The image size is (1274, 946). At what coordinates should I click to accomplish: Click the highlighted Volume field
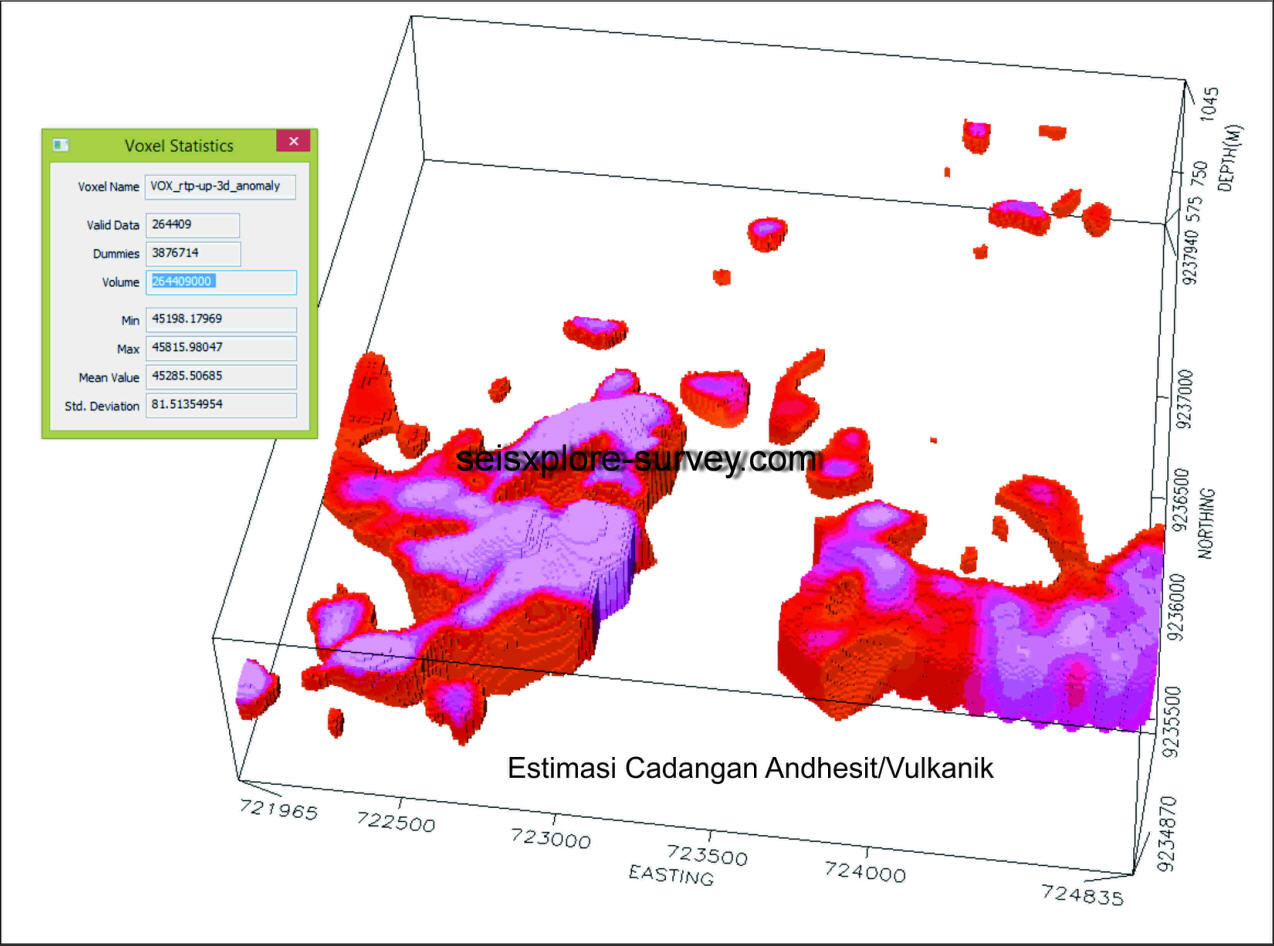(x=221, y=282)
